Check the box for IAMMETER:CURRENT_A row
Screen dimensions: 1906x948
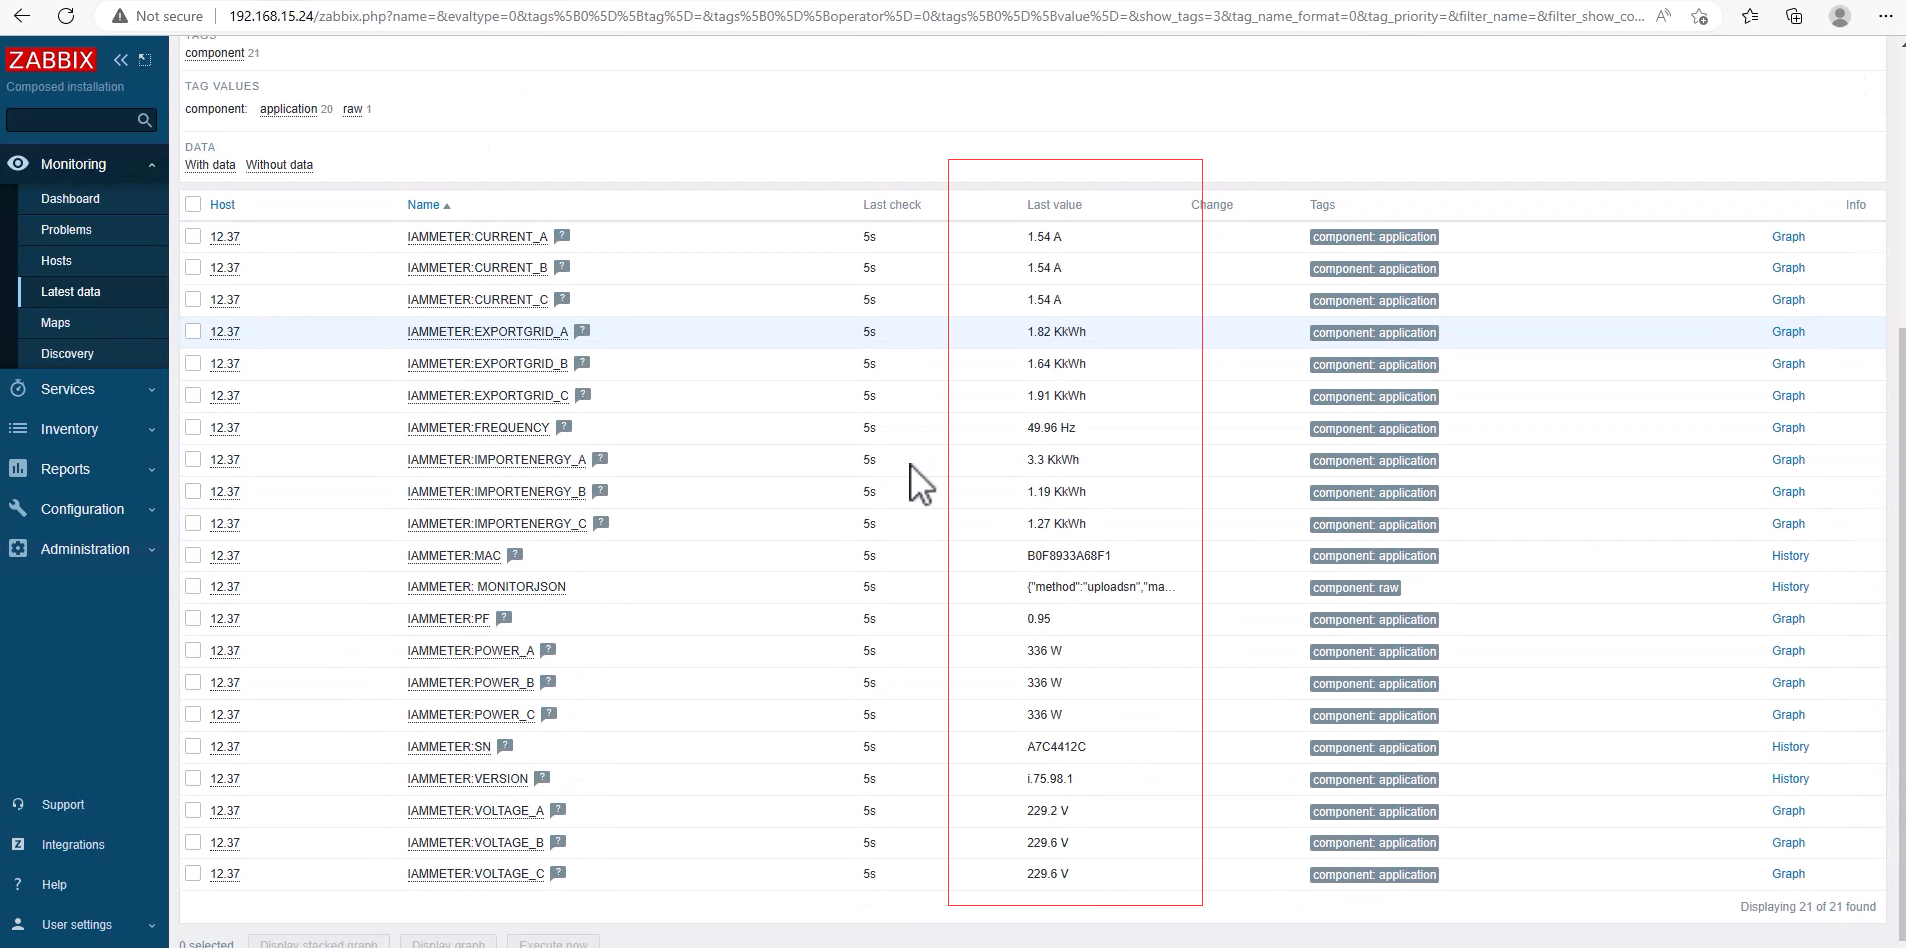point(193,236)
